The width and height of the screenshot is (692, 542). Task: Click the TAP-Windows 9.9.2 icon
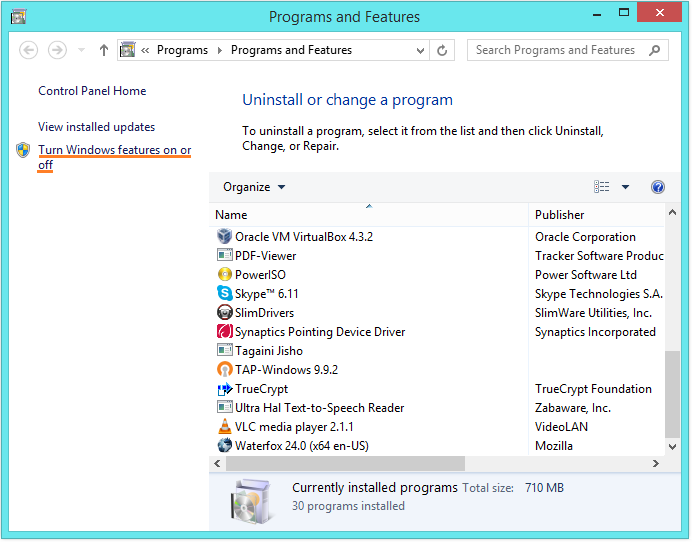pos(225,369)
